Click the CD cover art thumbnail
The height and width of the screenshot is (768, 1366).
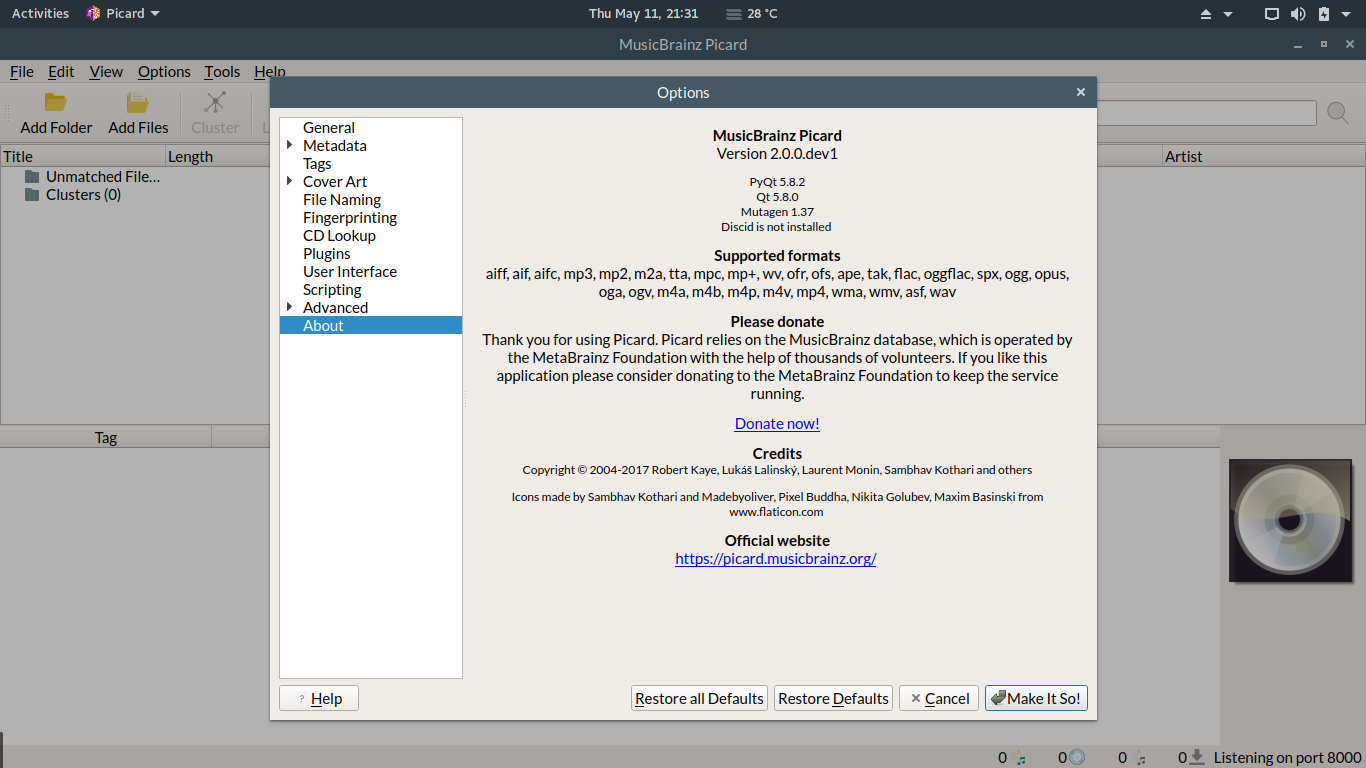[1289, 520]
